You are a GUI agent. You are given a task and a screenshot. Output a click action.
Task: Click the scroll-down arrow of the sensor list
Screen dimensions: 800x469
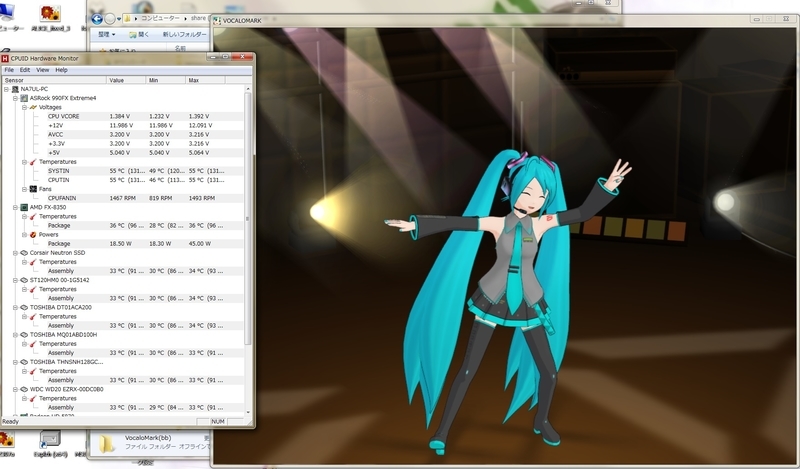pyautogui.click(x=248, y=412)
